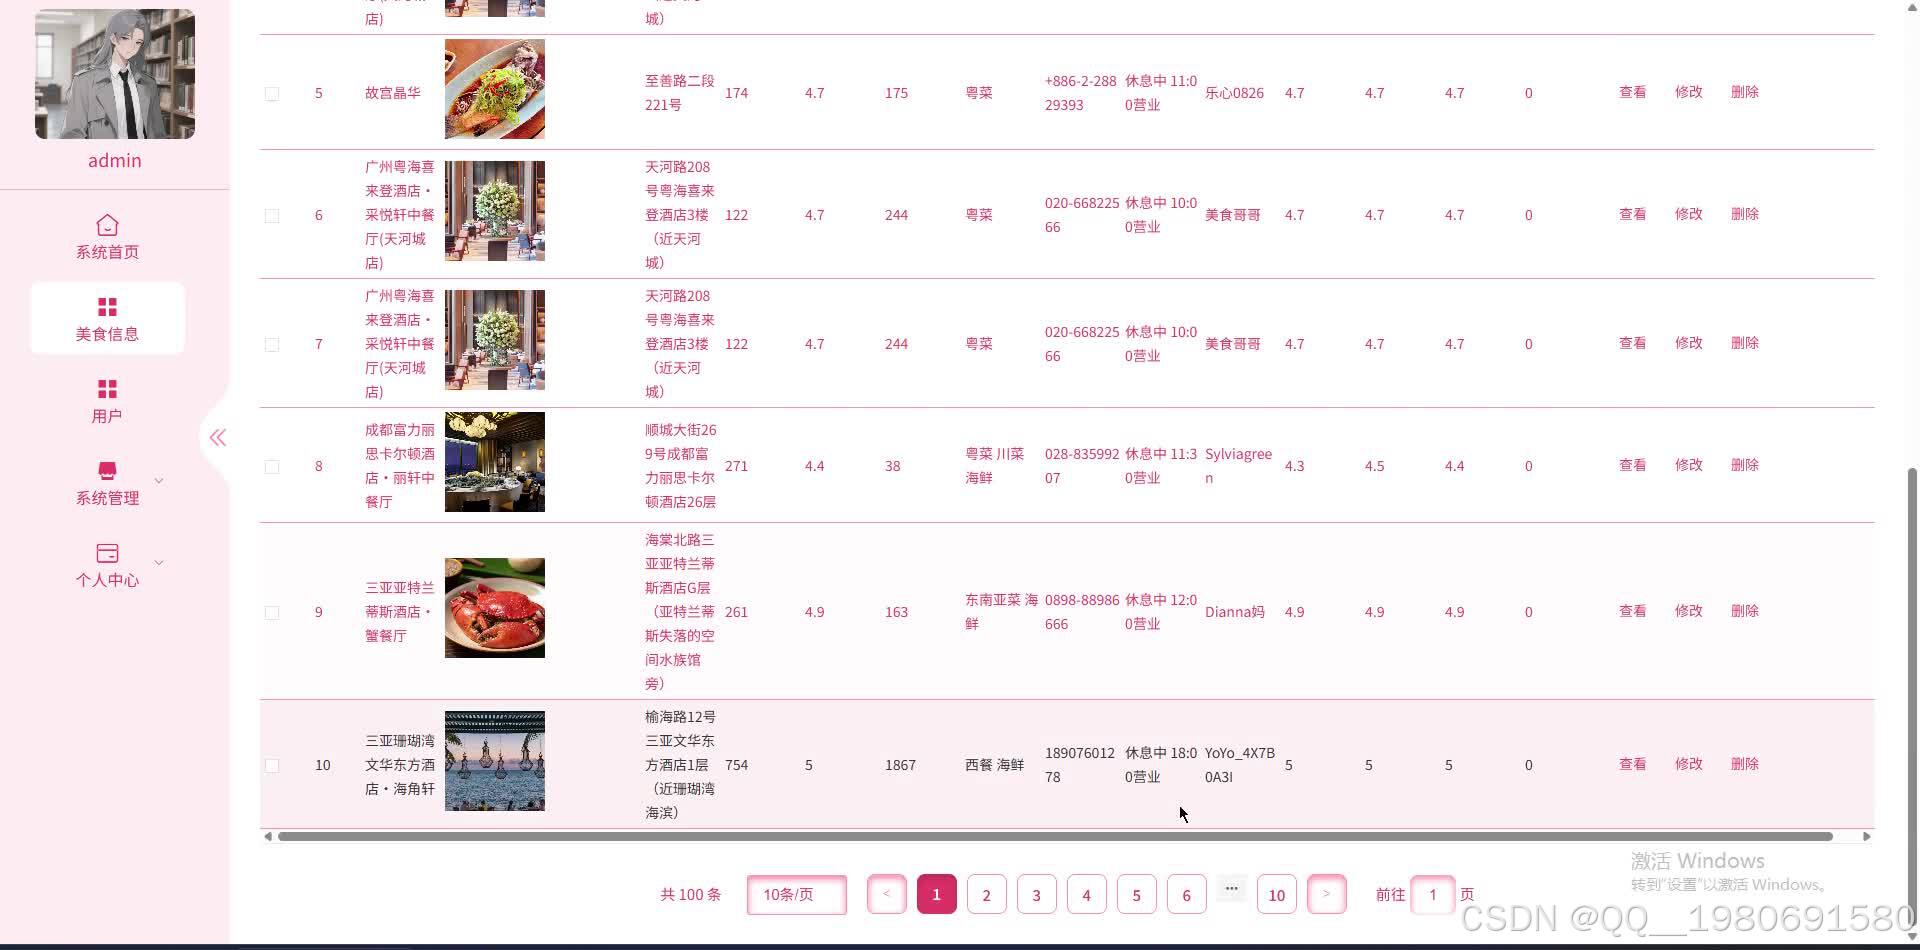This screenshot has height=950, width=1920.
Task: Click the admin avatar picture
Action: (x=115, y=74)
